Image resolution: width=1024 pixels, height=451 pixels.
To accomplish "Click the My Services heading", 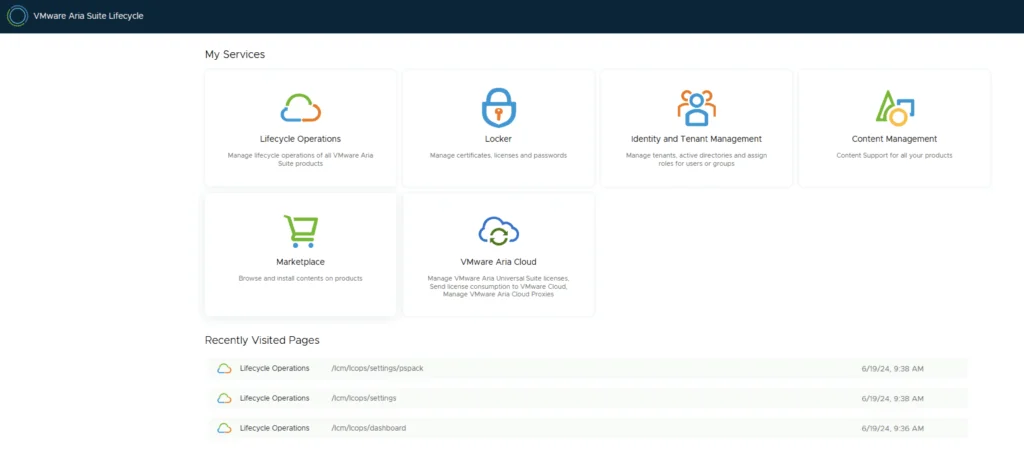I will 235,54.
